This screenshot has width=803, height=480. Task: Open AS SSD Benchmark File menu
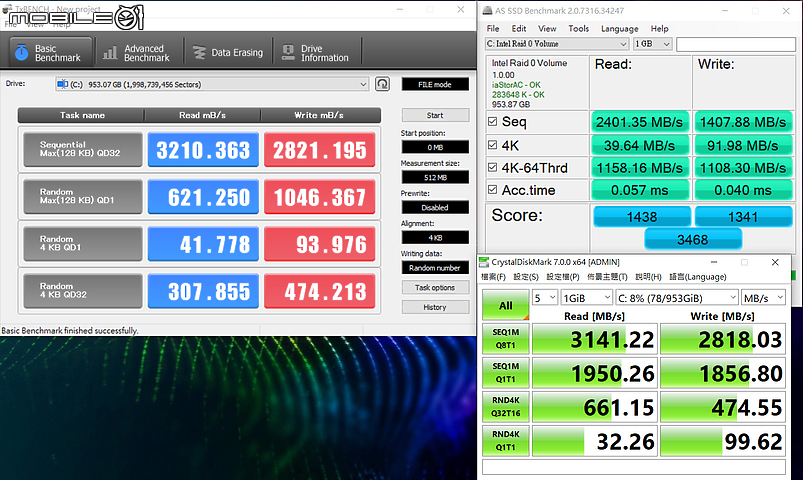pos(493,29)
